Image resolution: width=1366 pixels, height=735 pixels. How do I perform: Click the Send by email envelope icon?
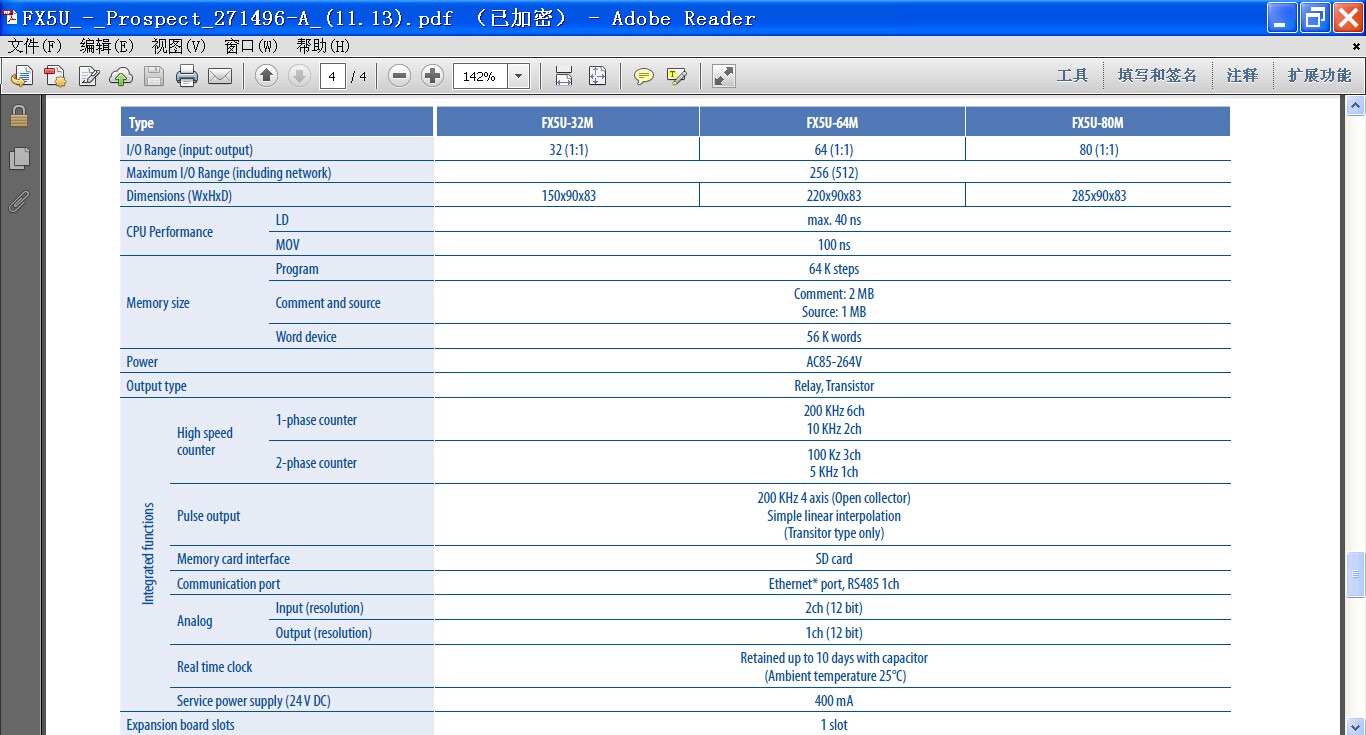click(x=220, y=76)
